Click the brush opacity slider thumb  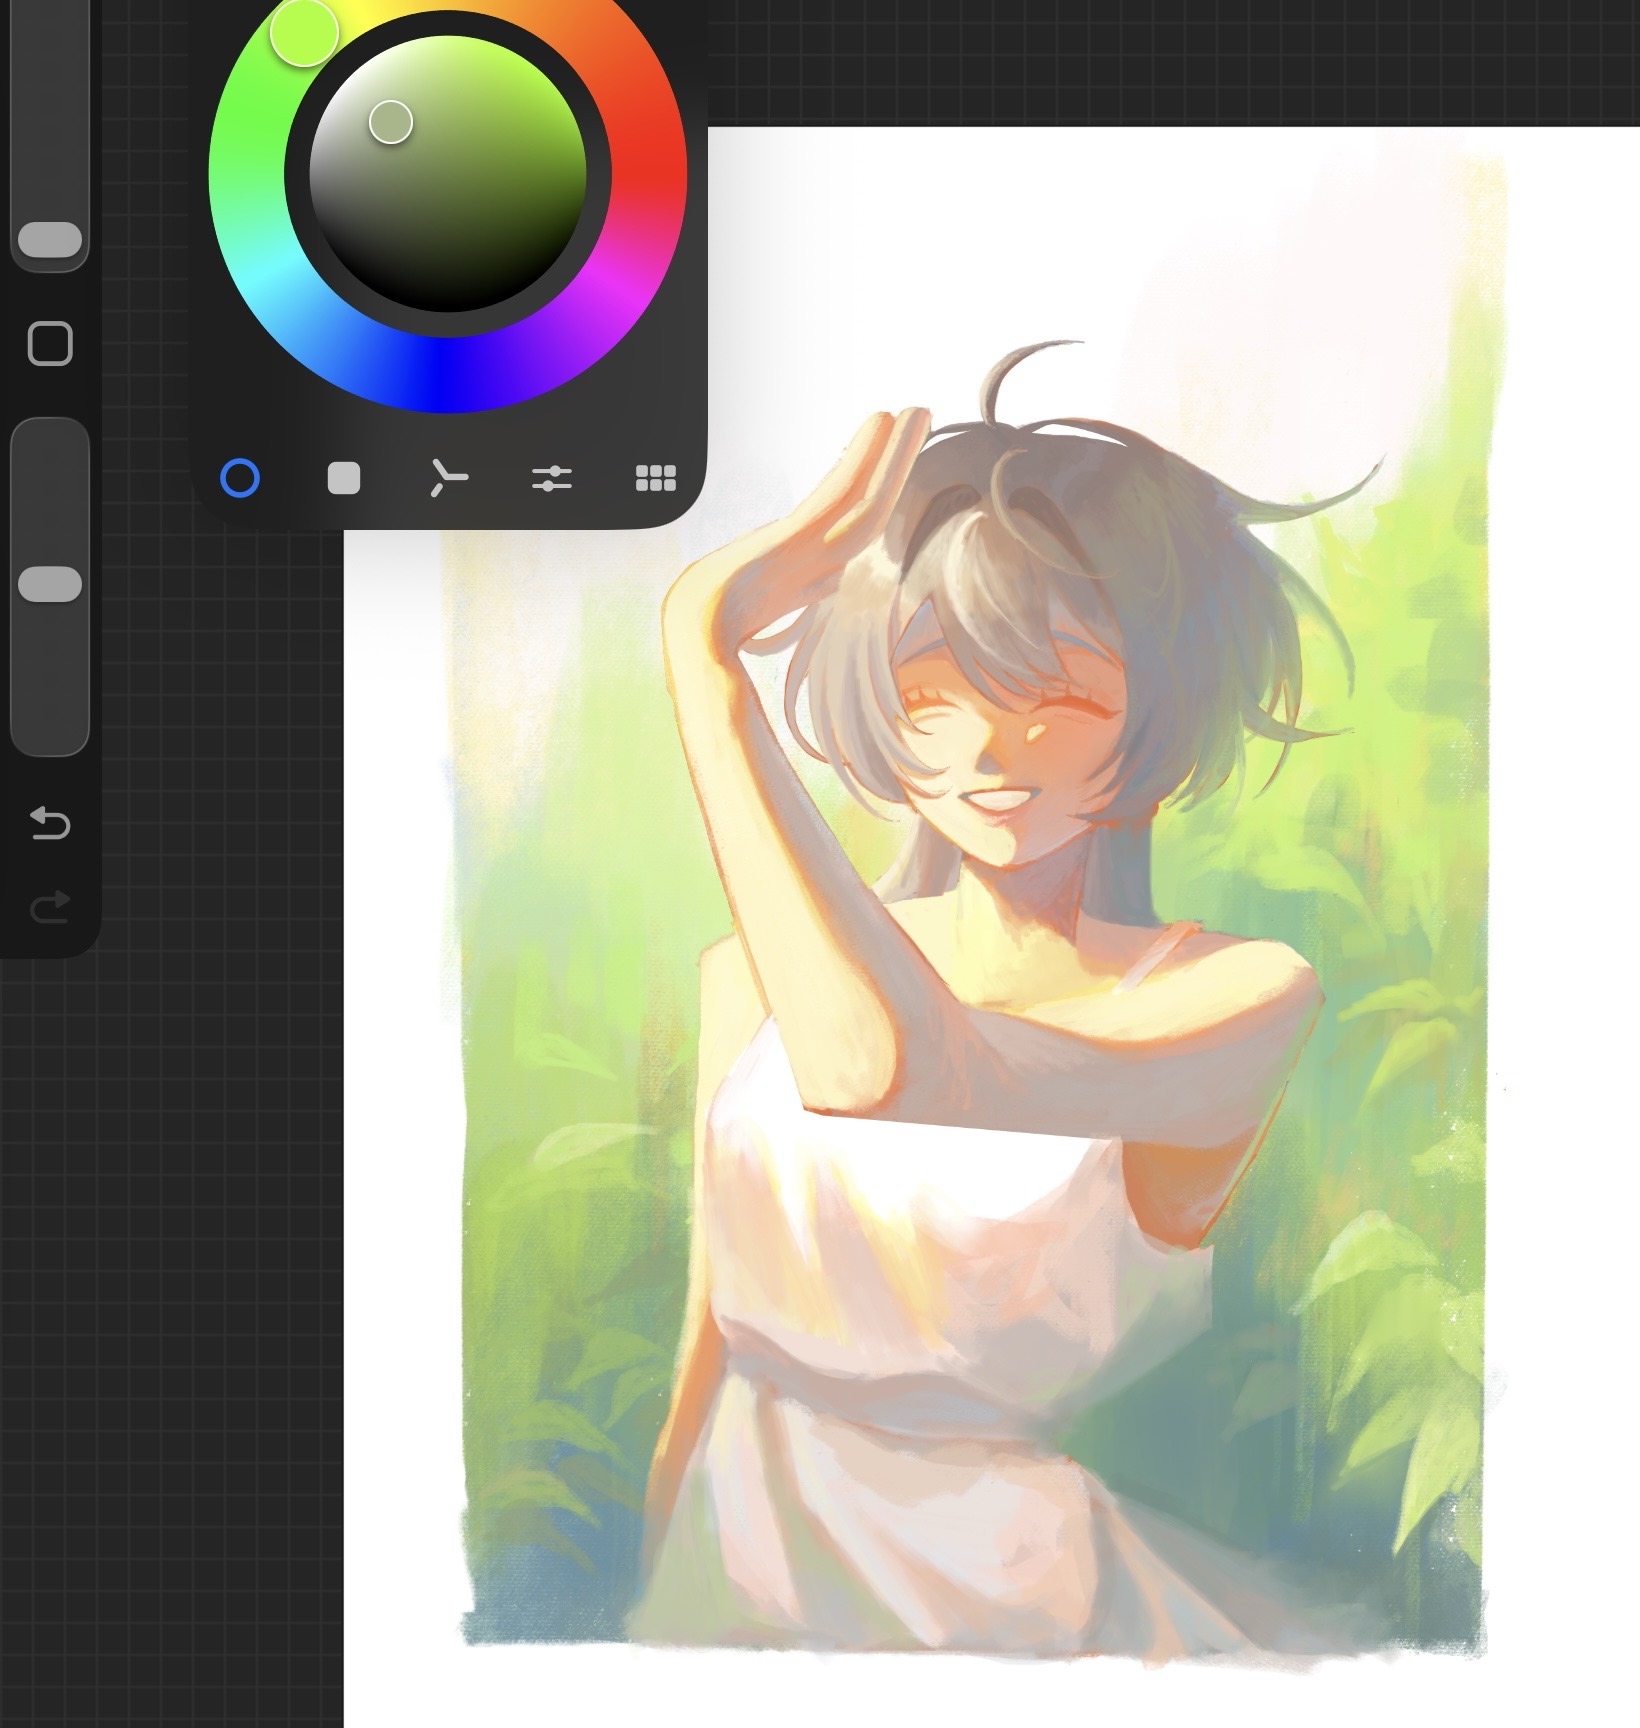click(50, 585)
